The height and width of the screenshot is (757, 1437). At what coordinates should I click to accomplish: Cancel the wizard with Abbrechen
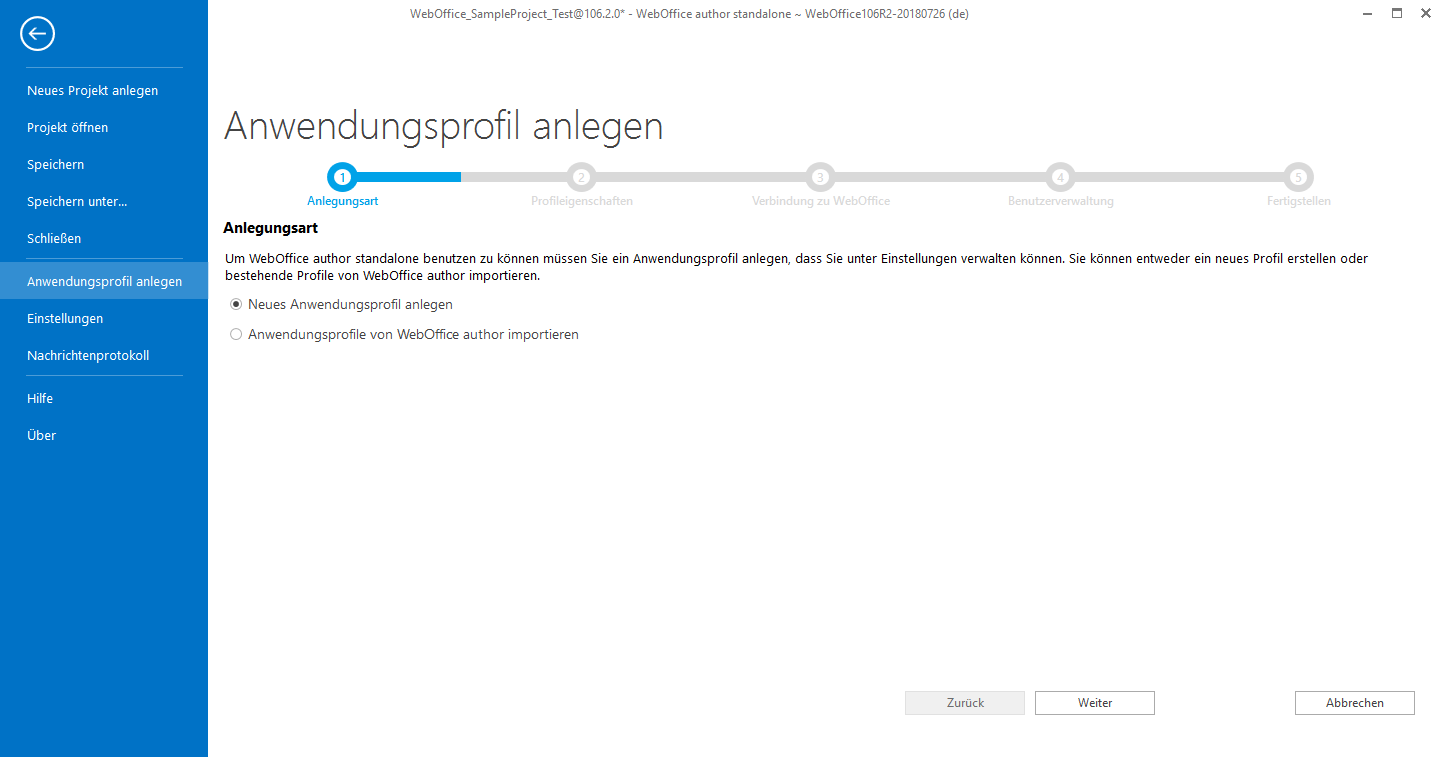click(1355, 703)
